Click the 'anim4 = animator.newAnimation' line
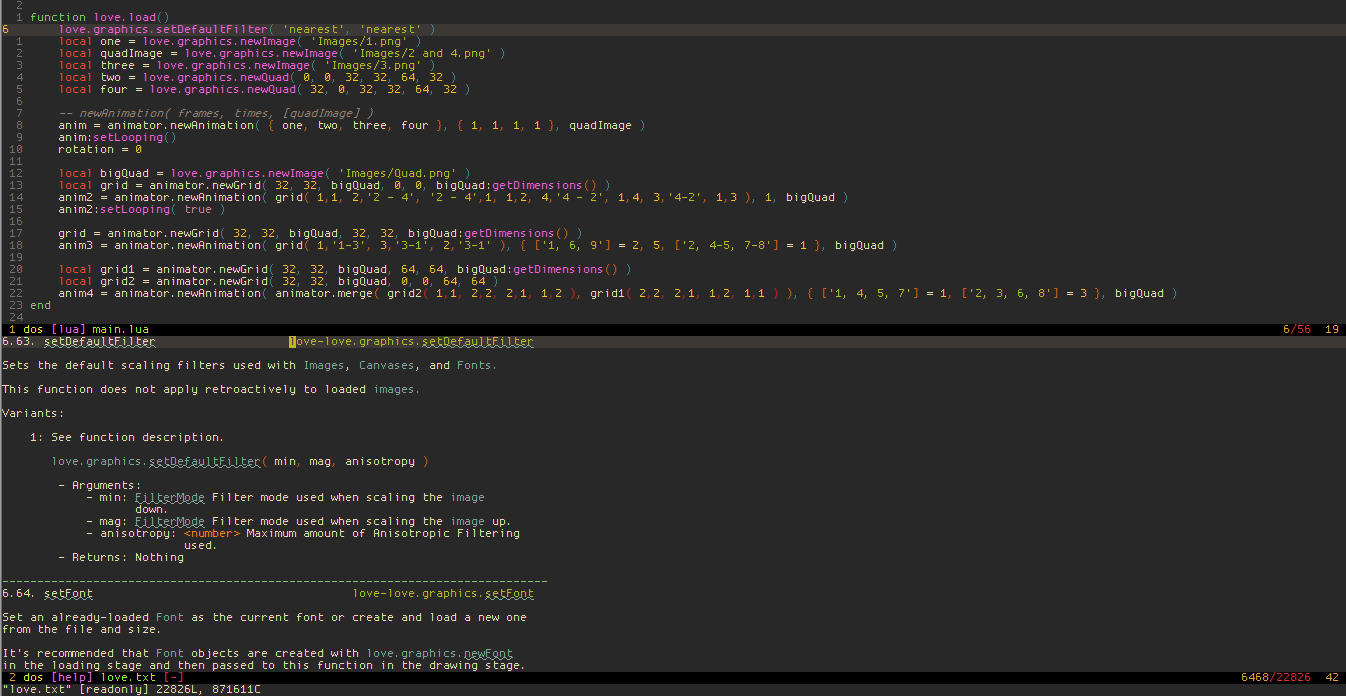1346x696 pixels. tap(617, 294)
